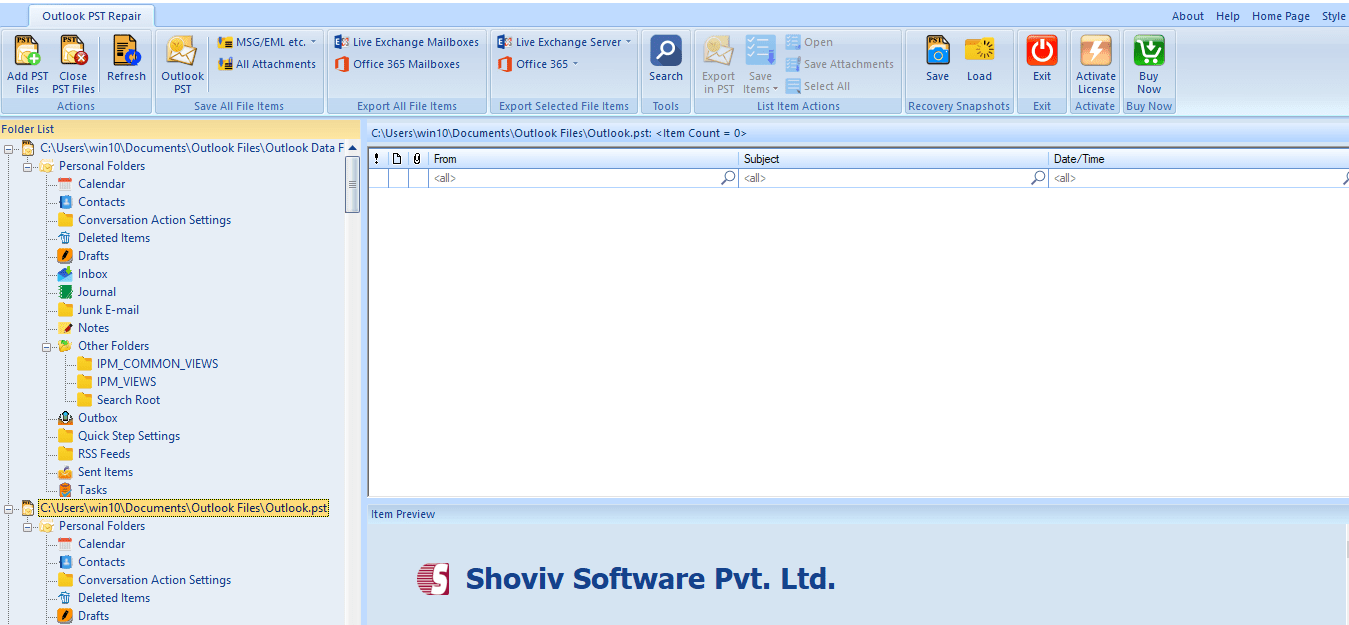
Task: Click the item type document column header
Action: 397,159
